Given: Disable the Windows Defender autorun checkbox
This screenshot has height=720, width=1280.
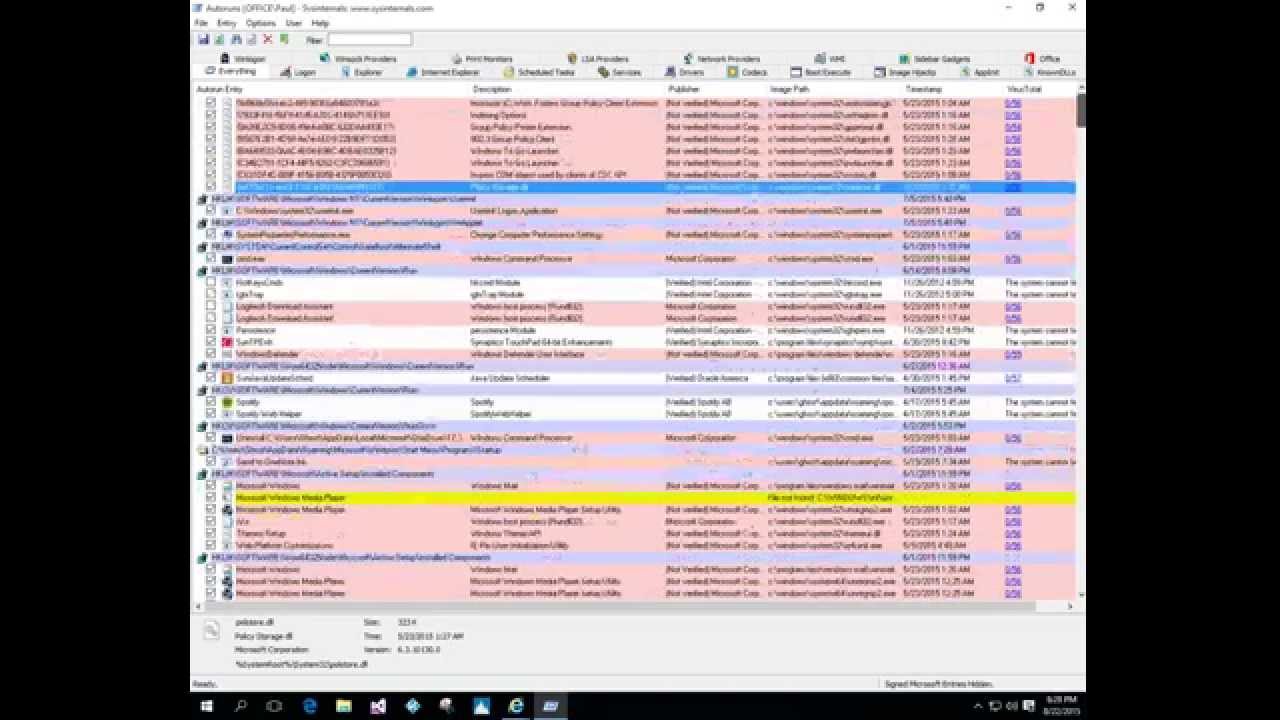Looking at the screenshot, I should pyautogui.click(x=211, y=354).
